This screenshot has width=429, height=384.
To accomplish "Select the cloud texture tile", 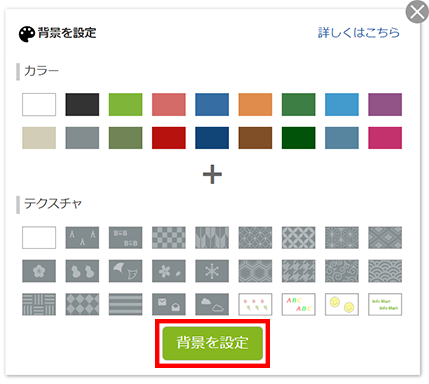I will (x=212, y=304).
